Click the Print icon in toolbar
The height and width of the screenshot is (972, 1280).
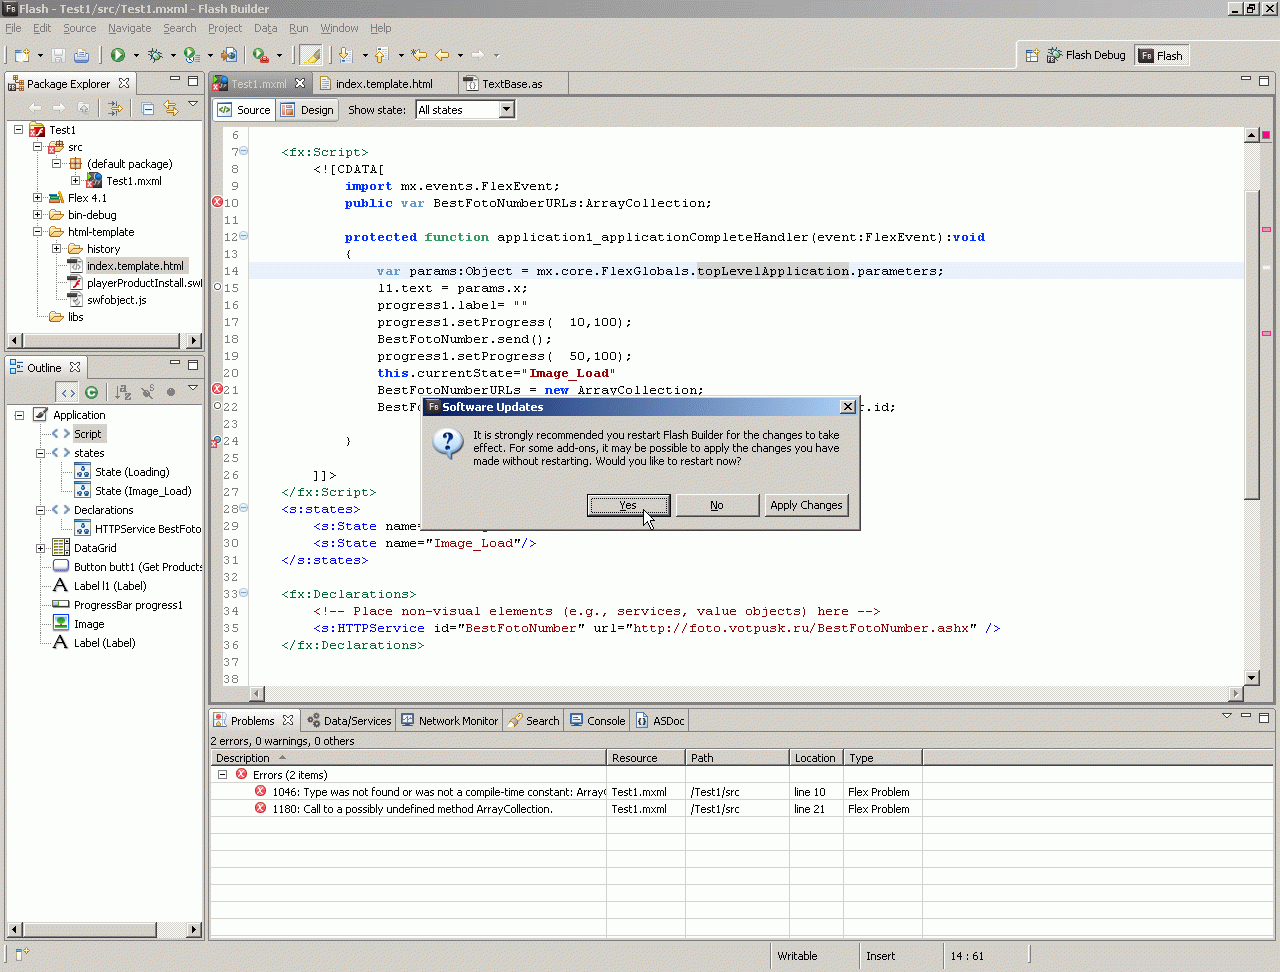(81, 55)
